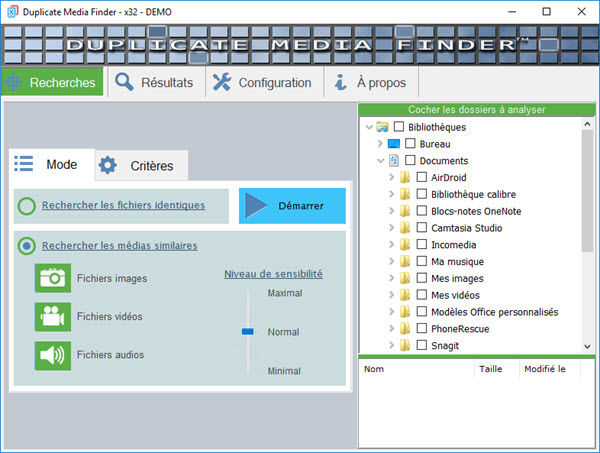The width and height of the screenshot is (600, 453).
Task: Select the Incomedia tree row text
Action: point(454,244)
